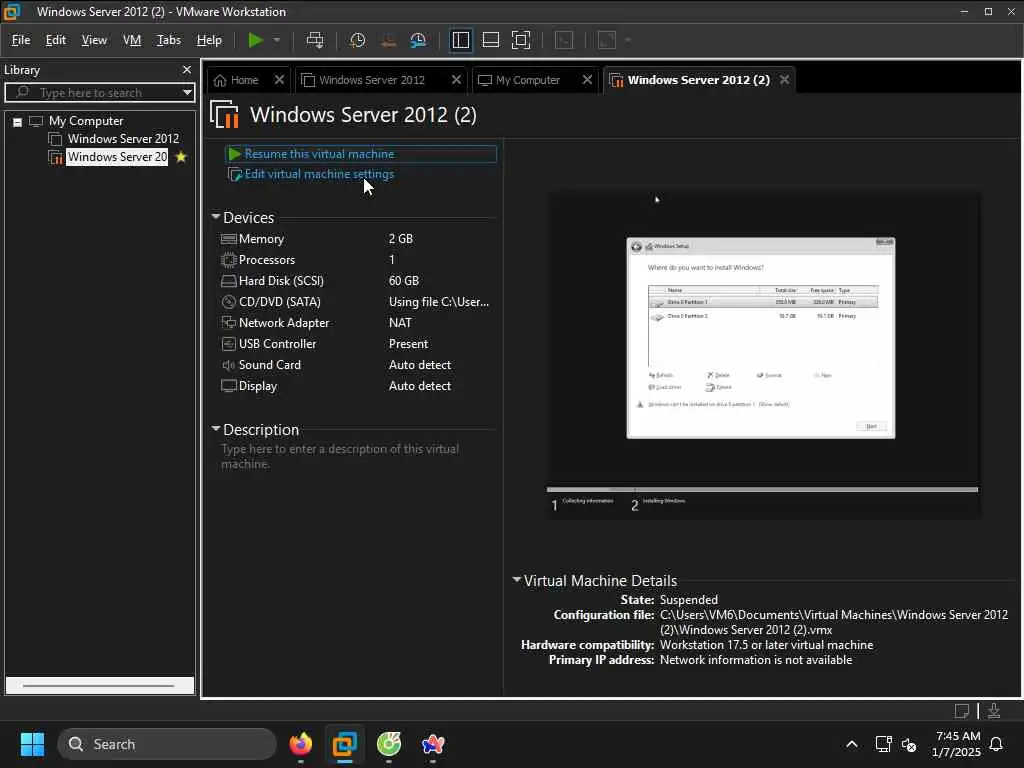The height and width of the screenshot is (768, 1024).
Task: Switch to the Windows Server 2012 tab
Action: (372, 80)
